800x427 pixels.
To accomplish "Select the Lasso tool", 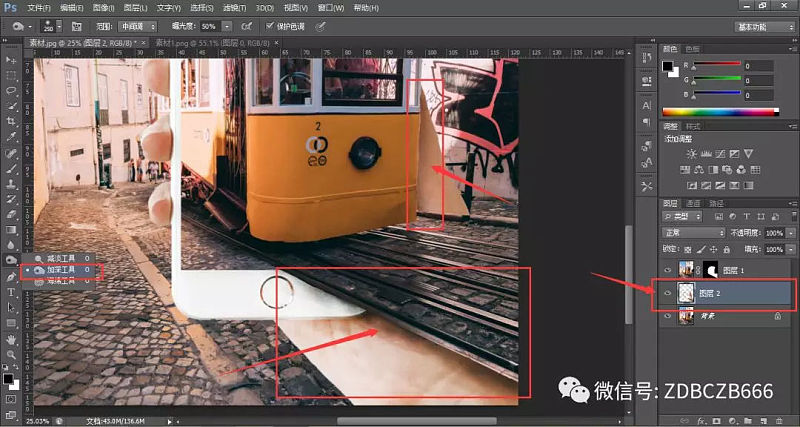I will [10, 91].
